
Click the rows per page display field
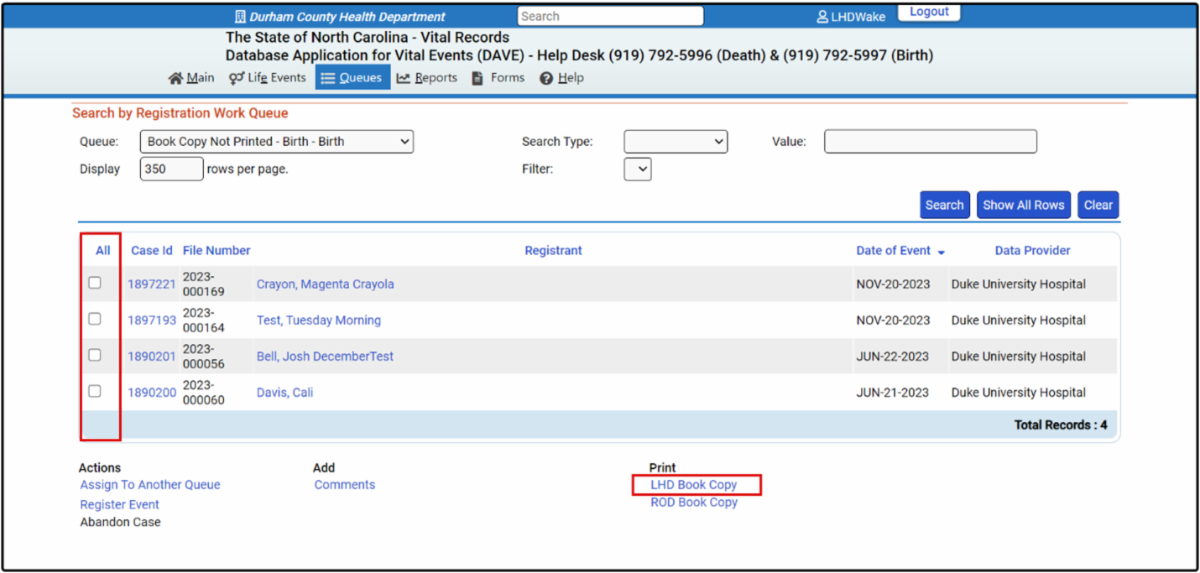171,170
